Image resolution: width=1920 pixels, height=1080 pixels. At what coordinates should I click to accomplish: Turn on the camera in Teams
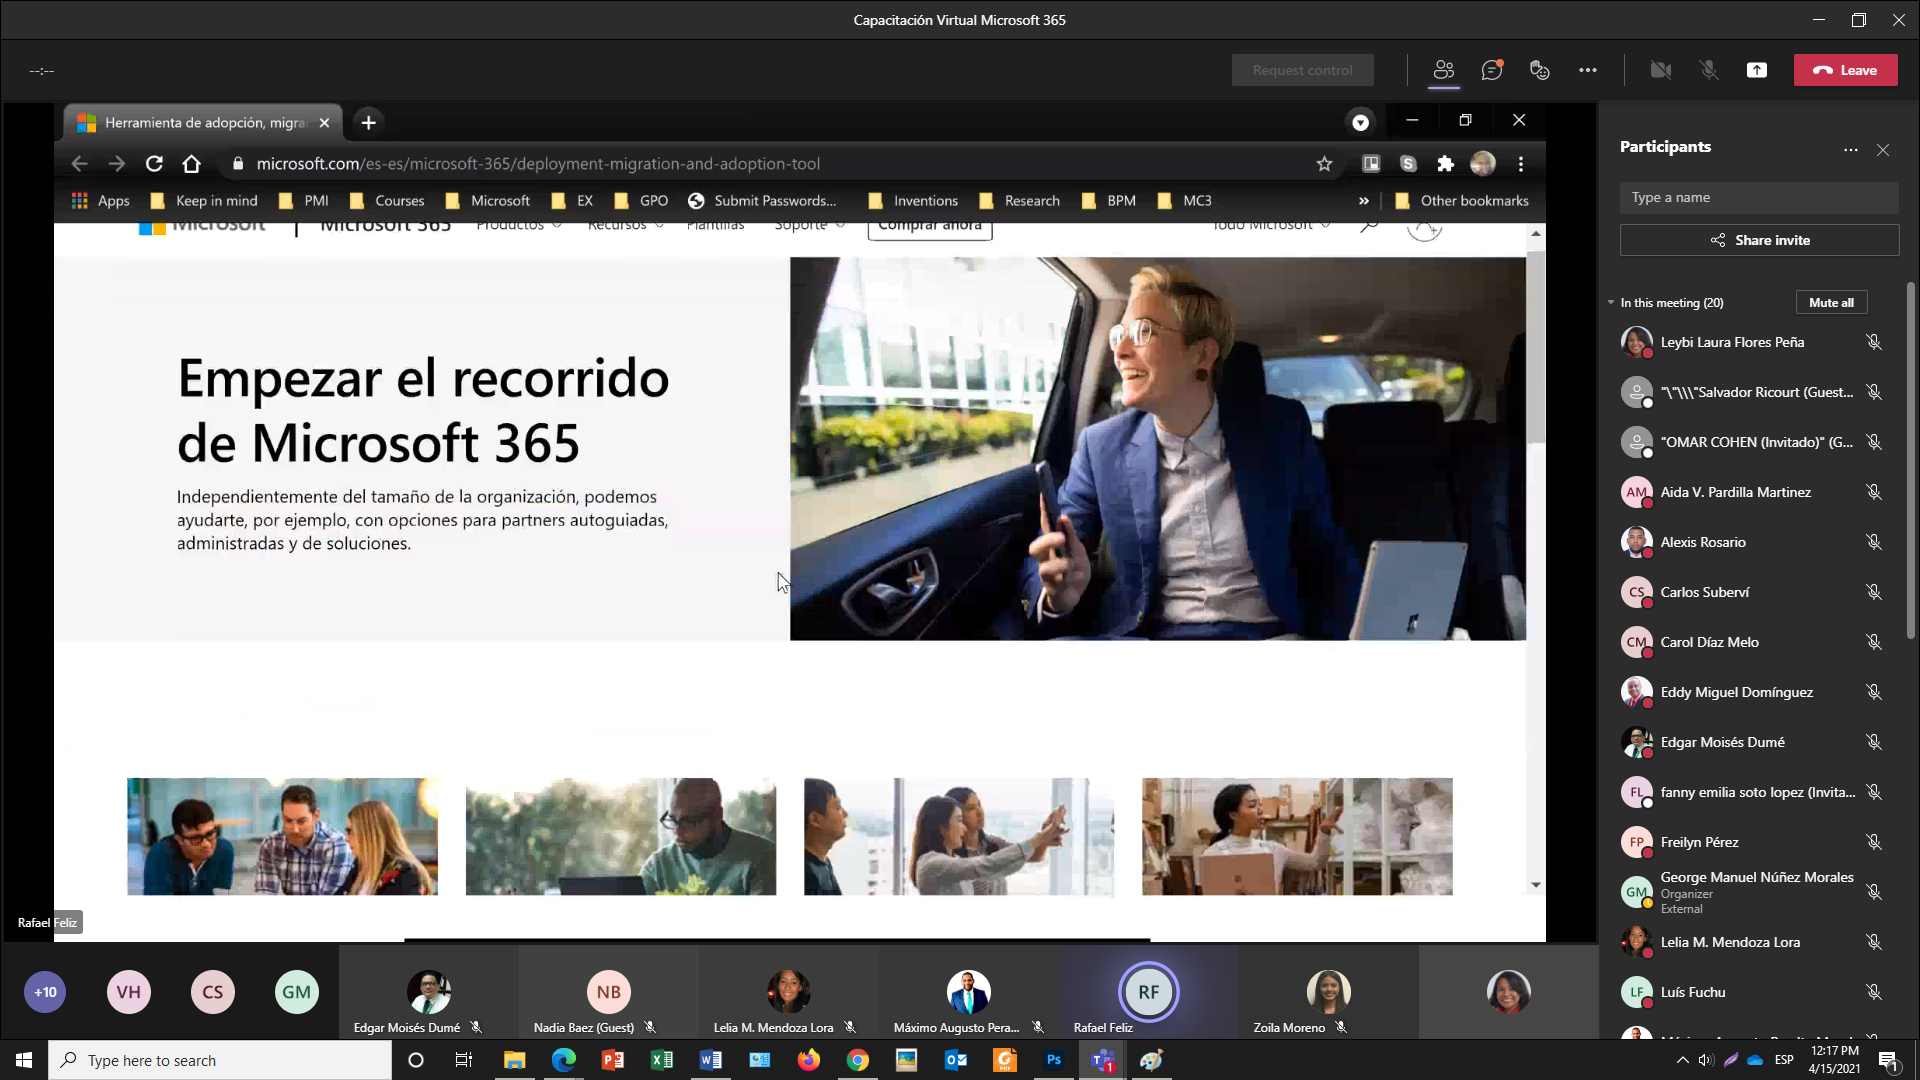point(1660,70)
